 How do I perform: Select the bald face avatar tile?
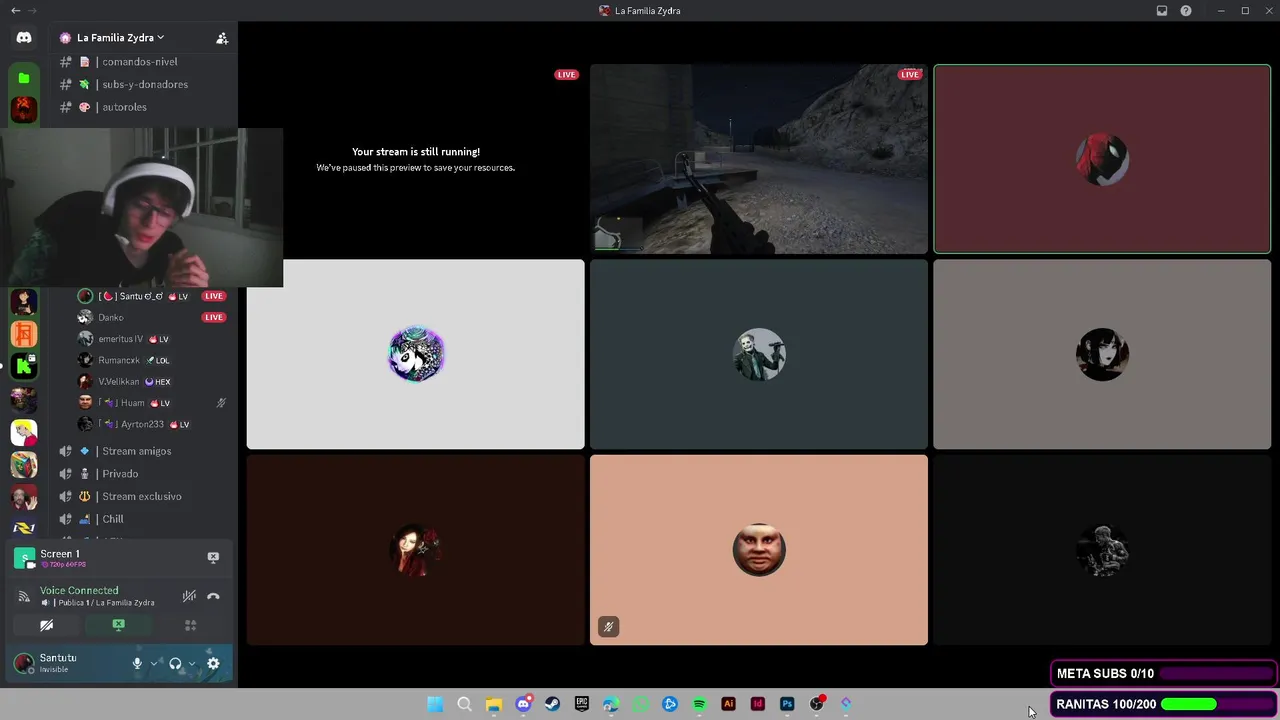click(759, 550)
